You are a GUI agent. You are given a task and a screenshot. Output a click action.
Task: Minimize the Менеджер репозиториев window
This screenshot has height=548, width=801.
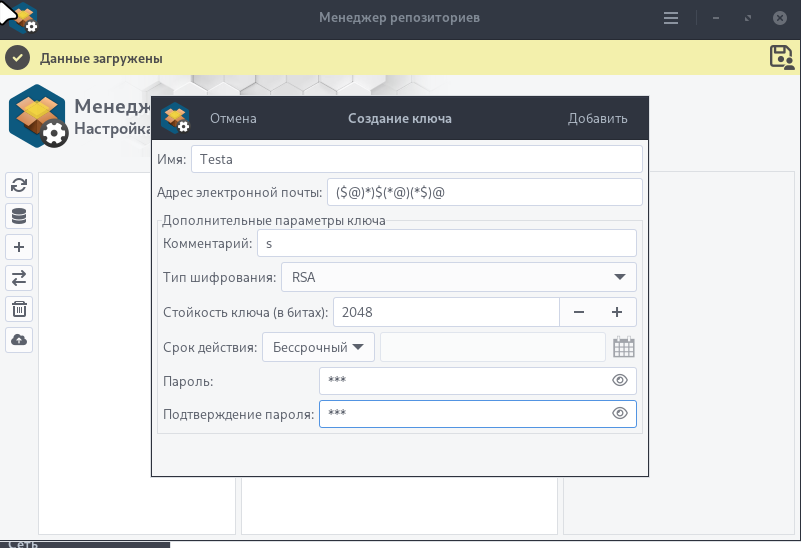pyautogui.click(x=716, y=18)
